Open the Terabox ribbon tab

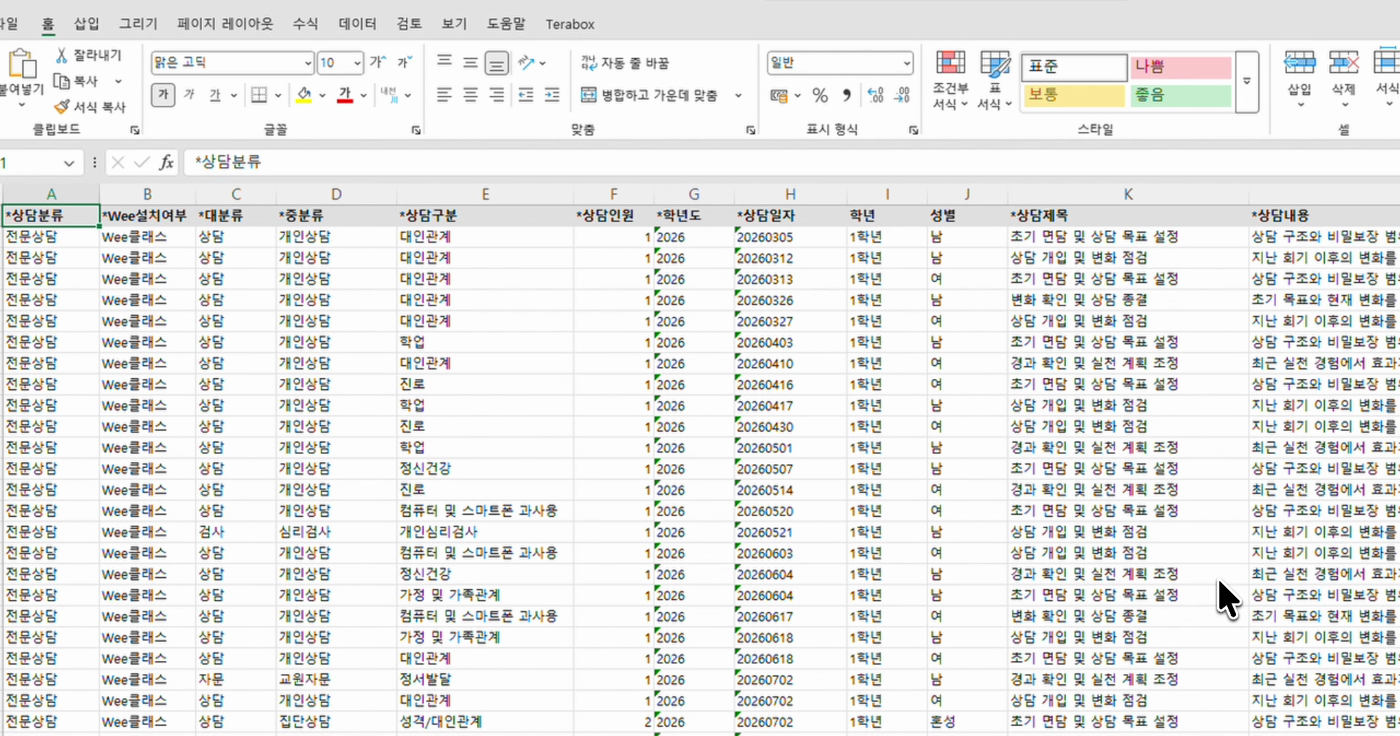click(570, 23)
